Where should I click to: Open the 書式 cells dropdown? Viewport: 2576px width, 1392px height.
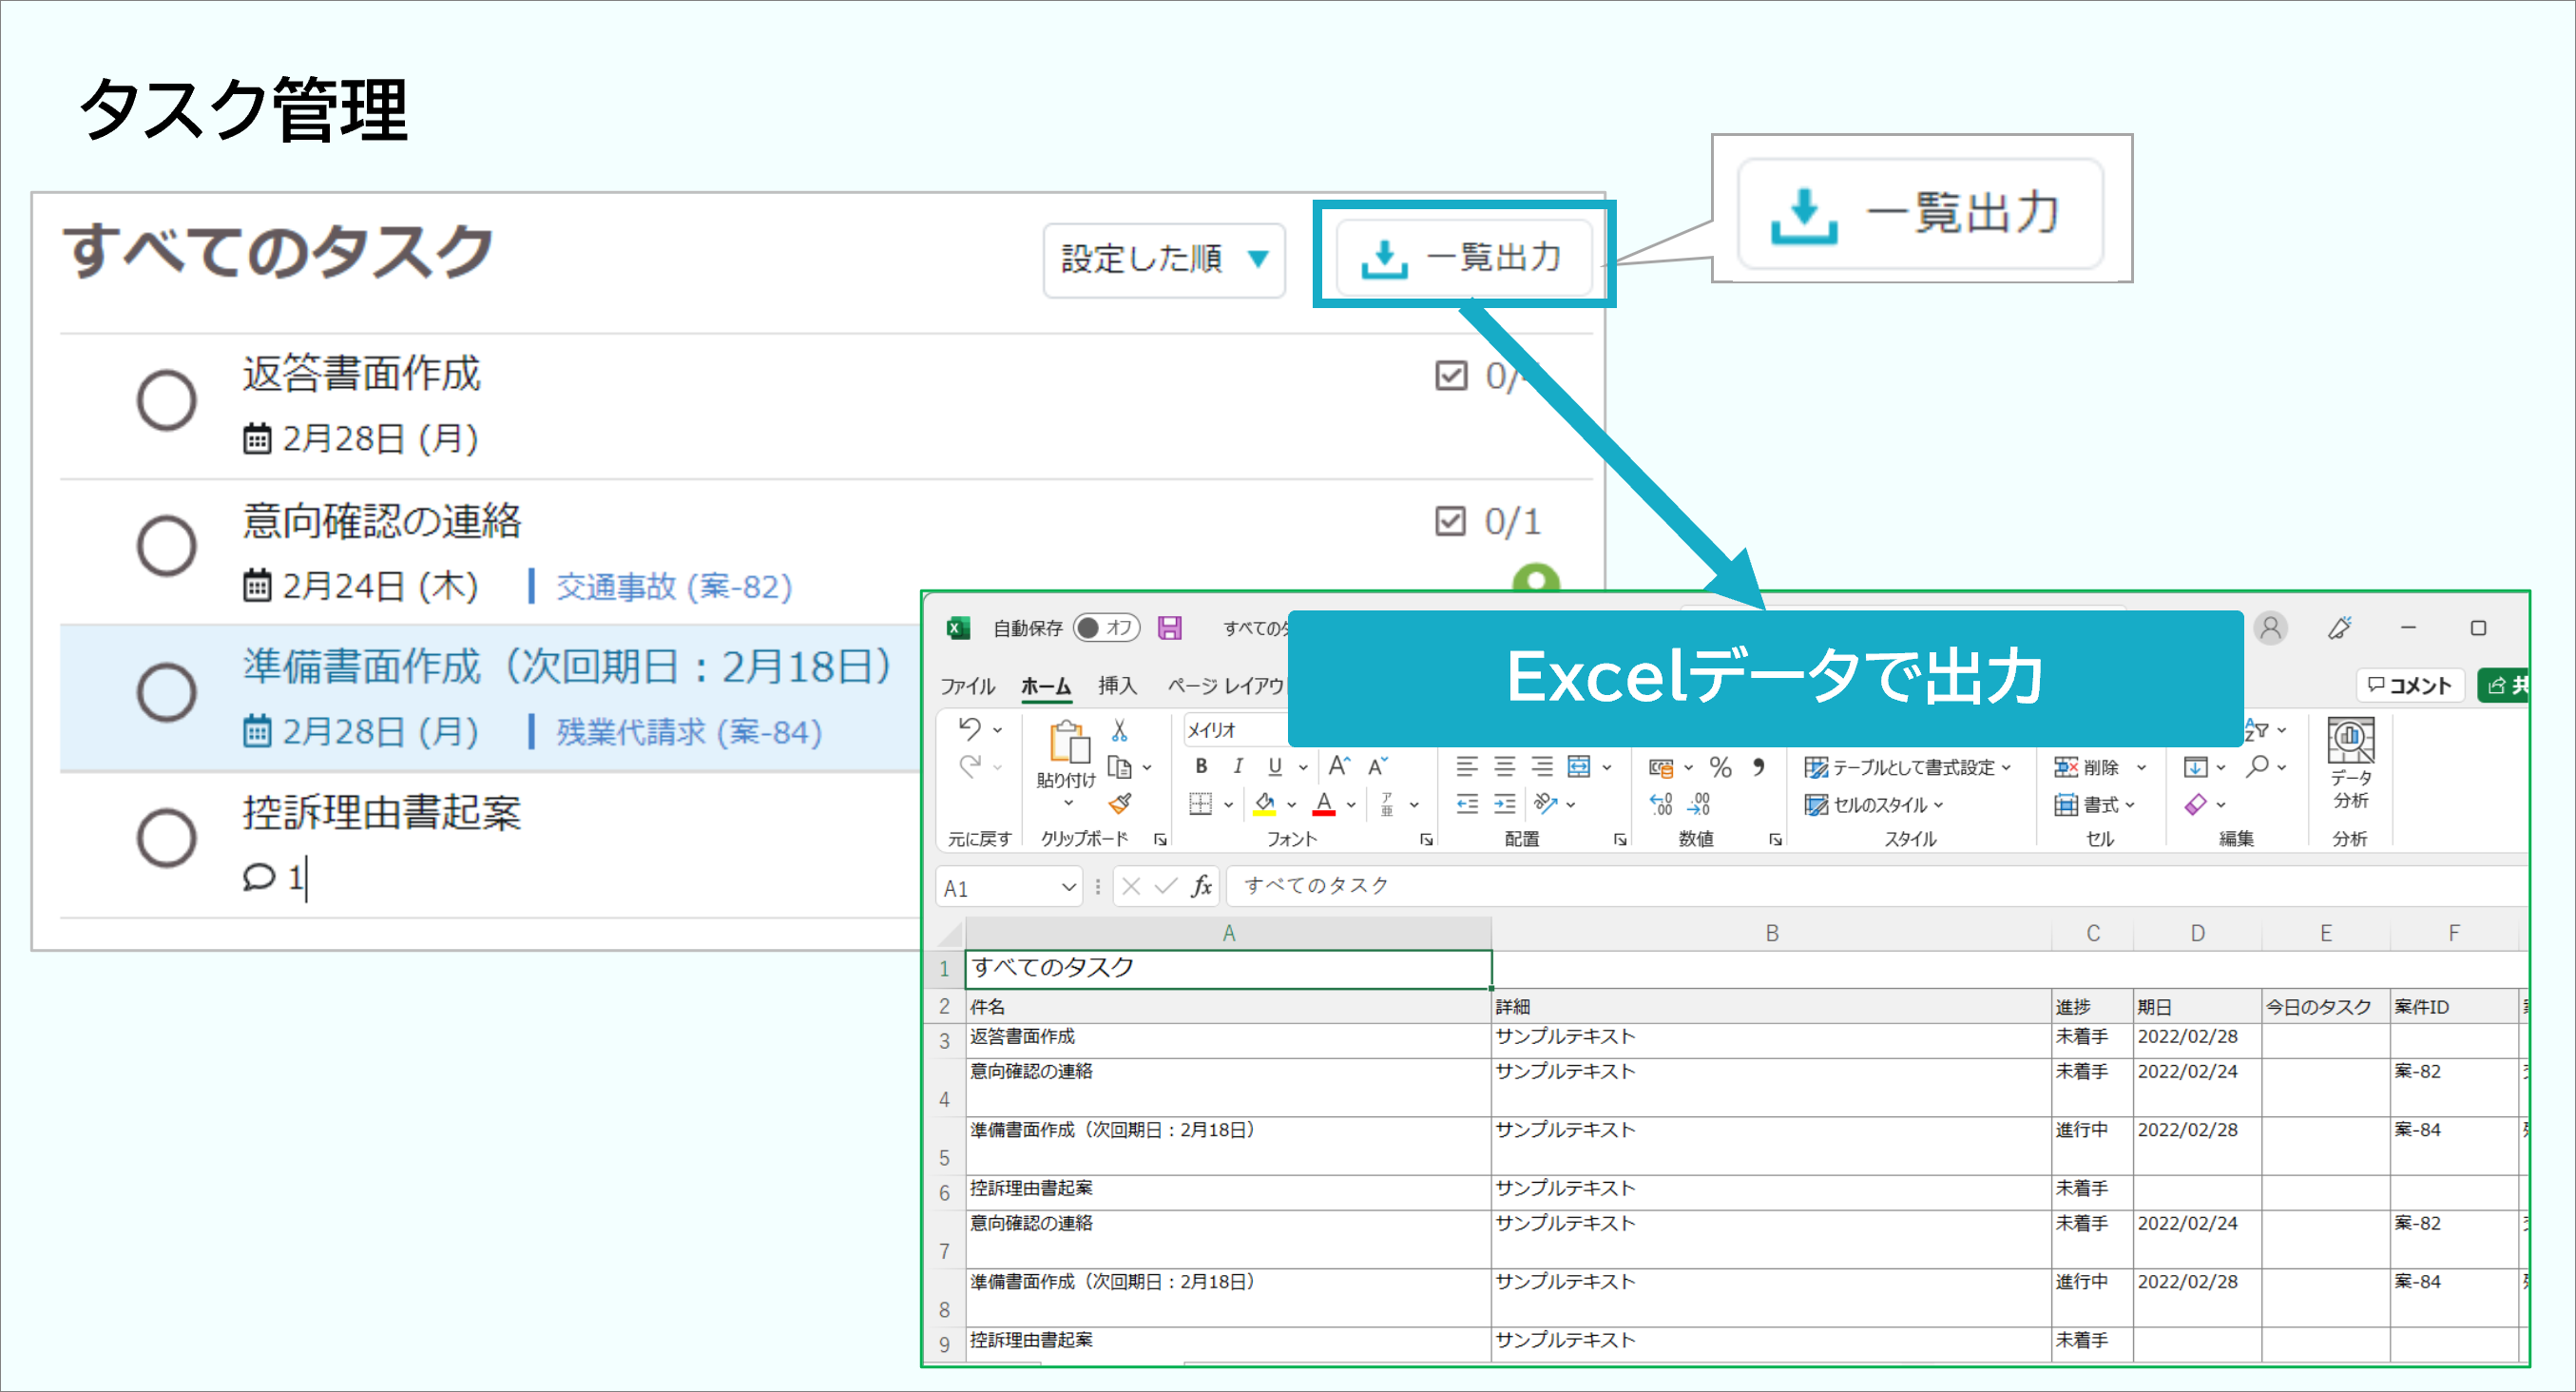(2095, 804)
